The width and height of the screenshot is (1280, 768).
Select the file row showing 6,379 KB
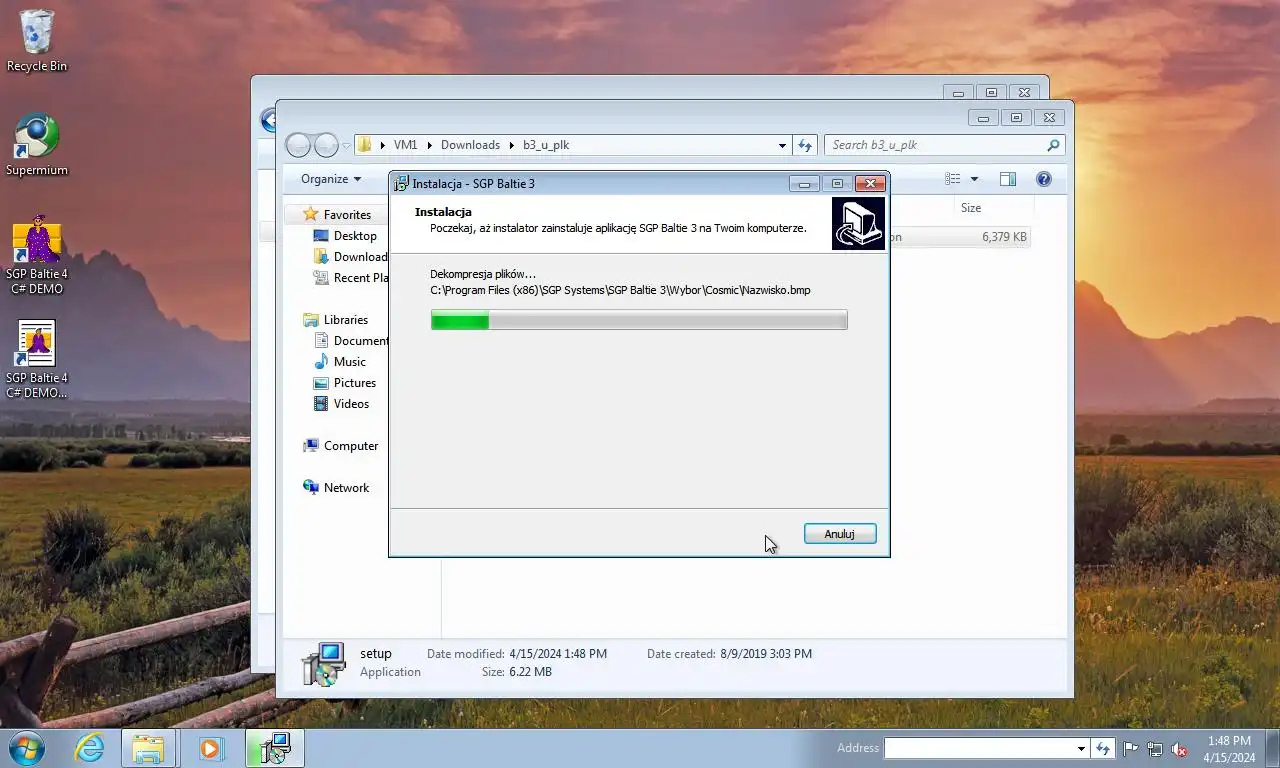pos(958,237)
